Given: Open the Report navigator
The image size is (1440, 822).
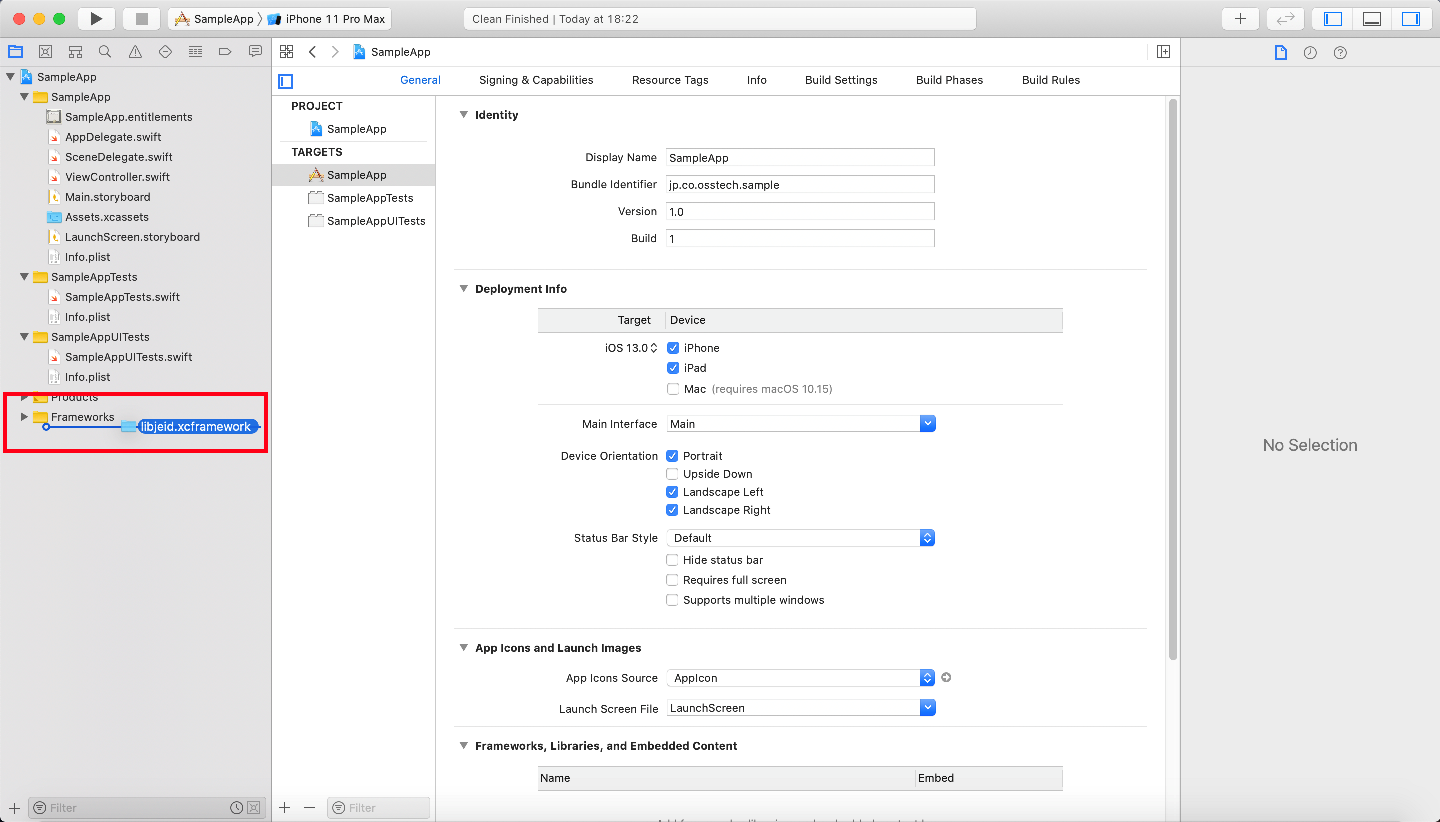Looking at the screenshot, I should (255, 52).
